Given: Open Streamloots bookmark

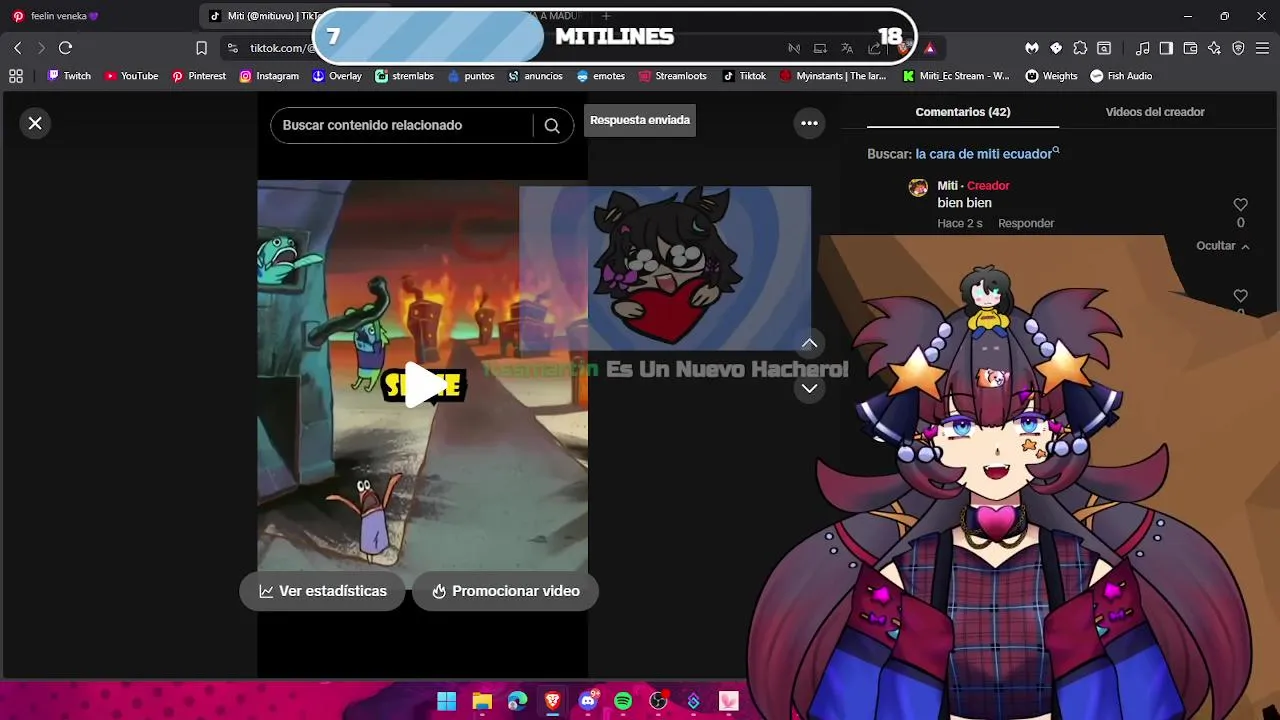Looking at the screenshot, I should pos(672,76).
